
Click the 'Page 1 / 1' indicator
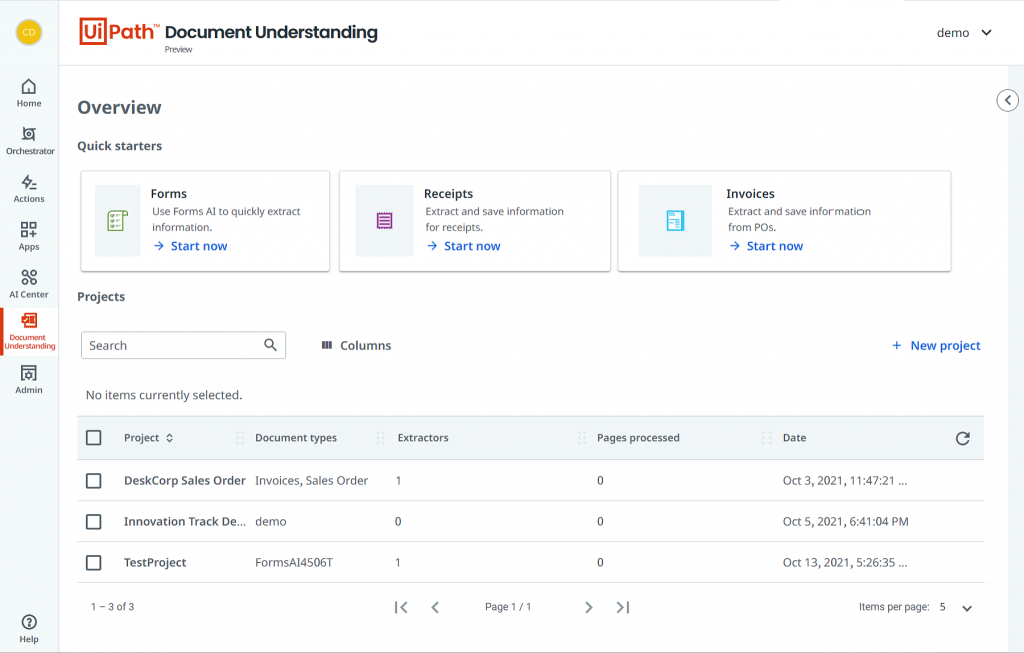[x=508, y=607]
